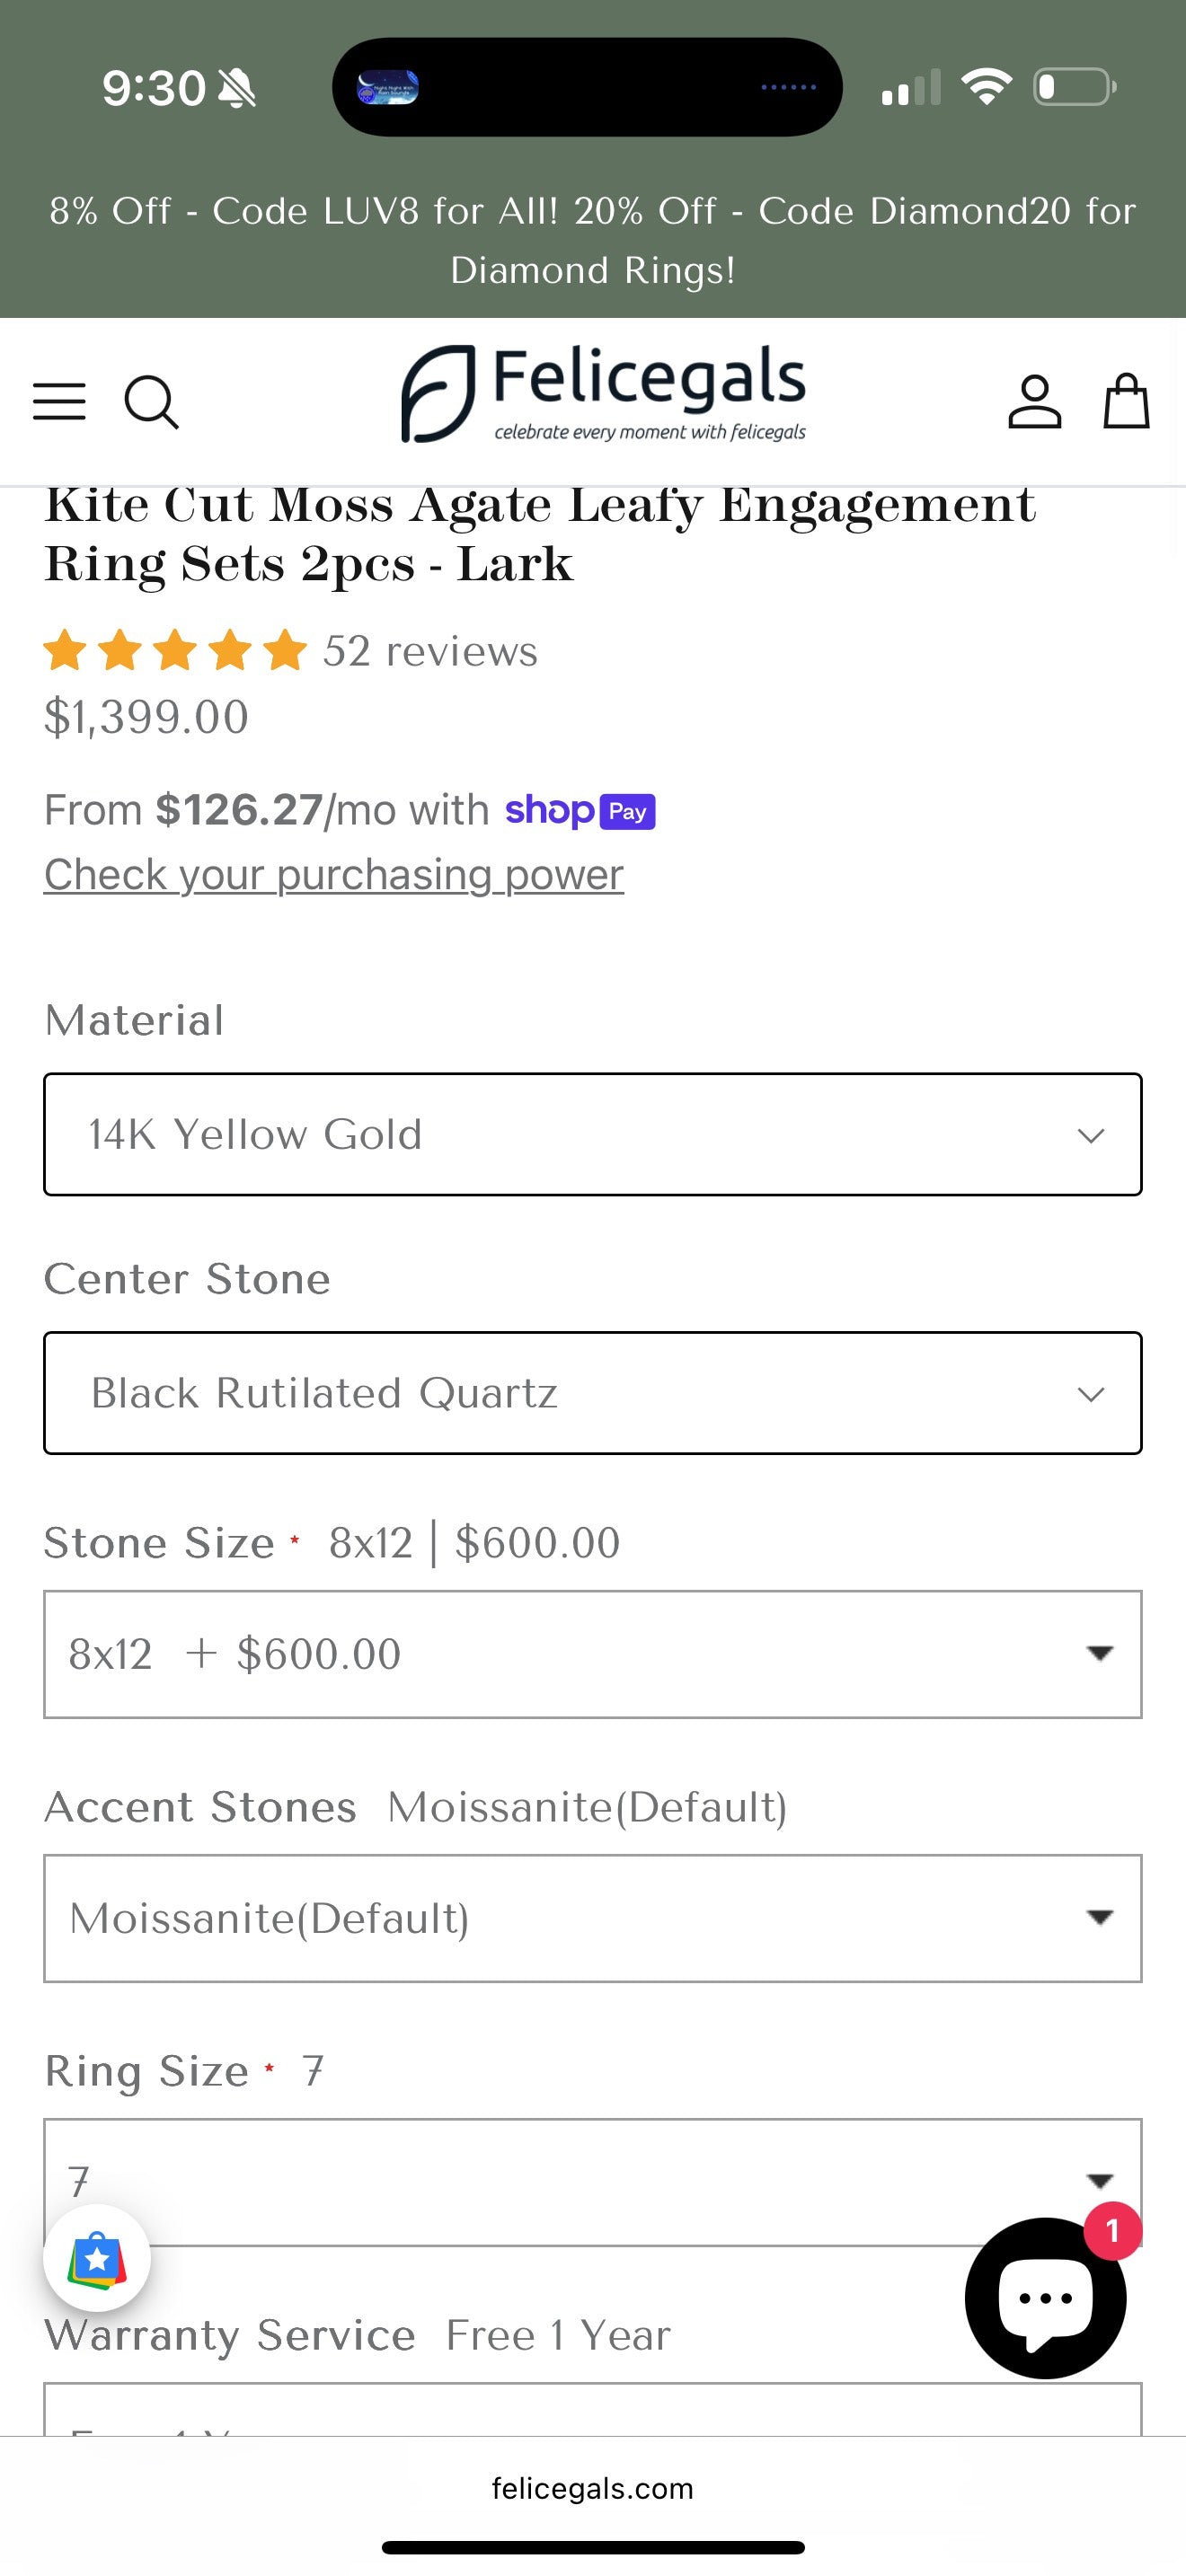Open the account profile icon

(1034, 402)
